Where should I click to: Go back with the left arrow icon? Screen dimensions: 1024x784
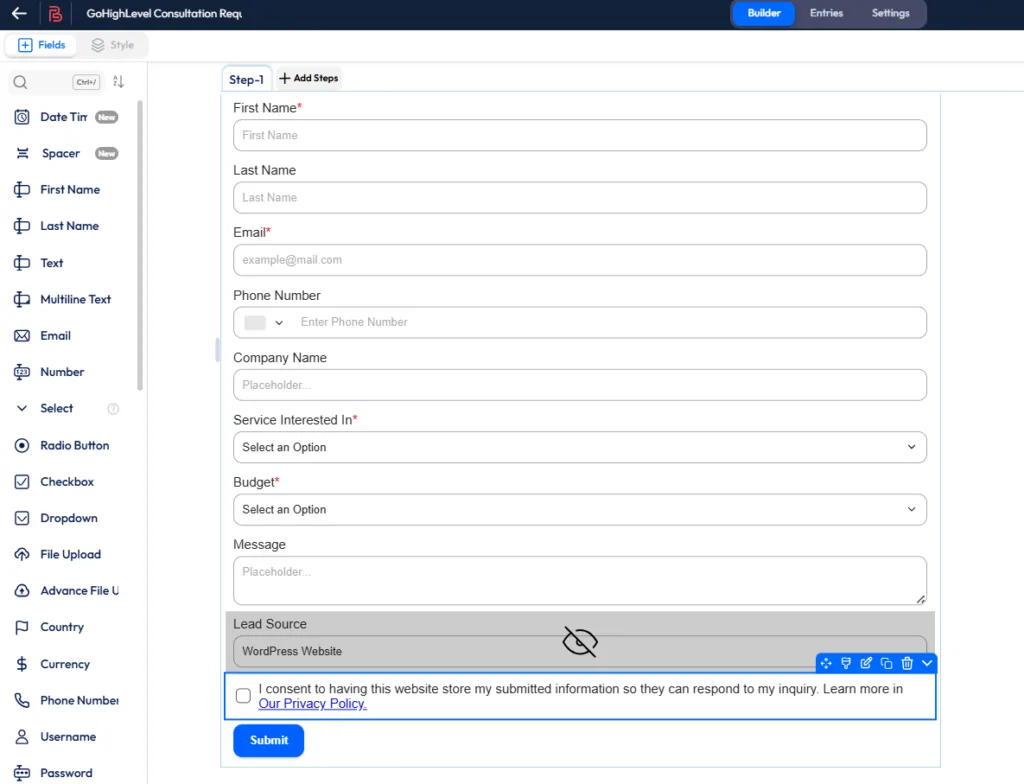coord(19,13)
